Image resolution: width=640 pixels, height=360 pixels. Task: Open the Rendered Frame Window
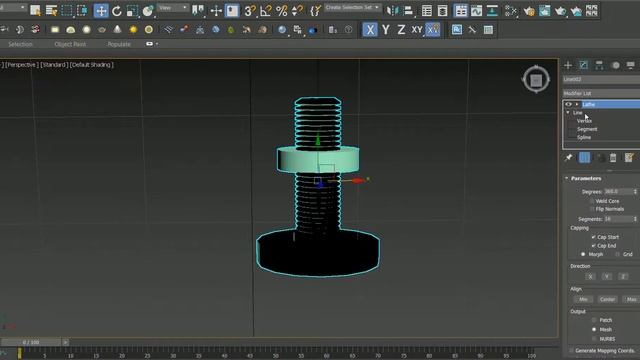tap(544, 11)
